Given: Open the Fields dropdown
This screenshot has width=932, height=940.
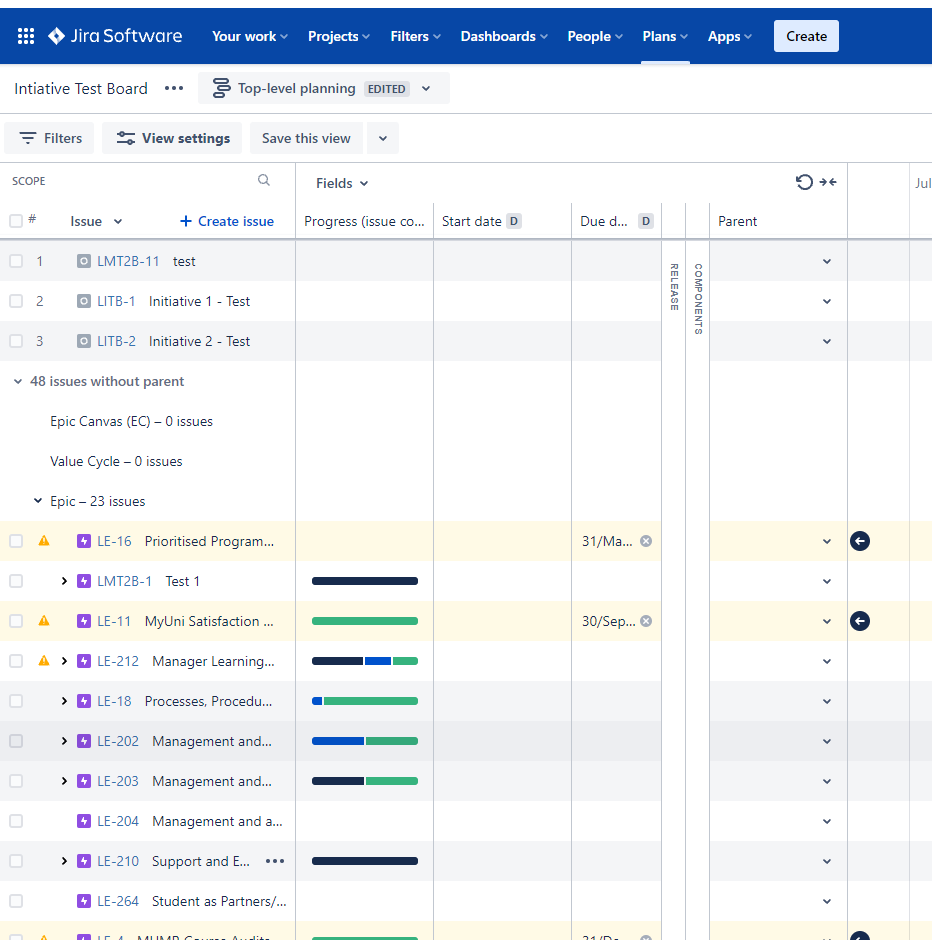Looking at the screenshot, I should point(342,183).
